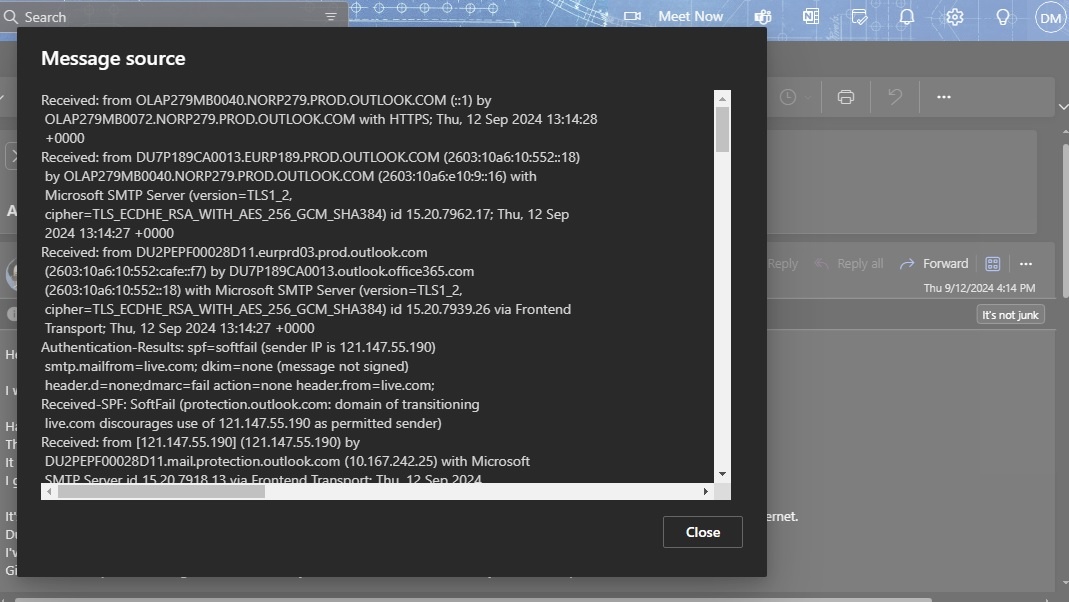The image size is (1069, 602).
Task: Click the horizontal scrollbar thumb in Message source
Action: (x=162, y=492)
